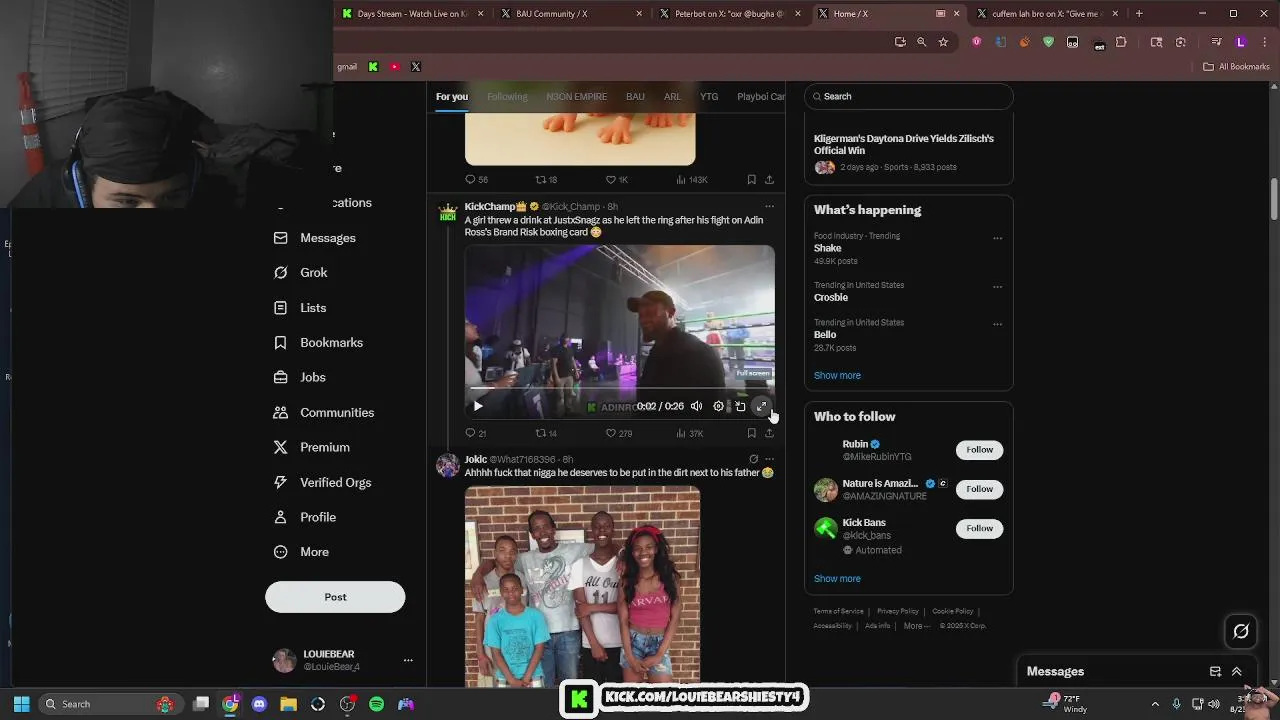
Task: Seek on the video progress bar
Action: [619, 388]
